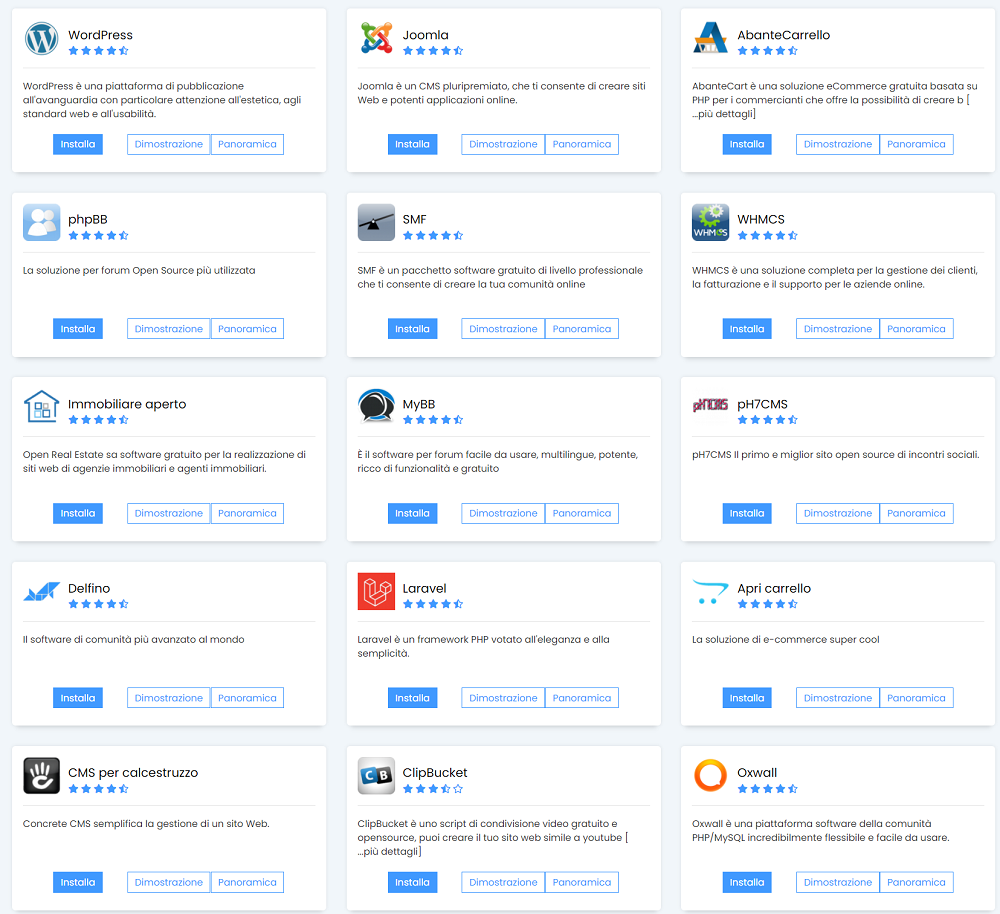The image size is (1000, 914).
Task: Click the WHMCS gear logo
Action: [710, 222]
